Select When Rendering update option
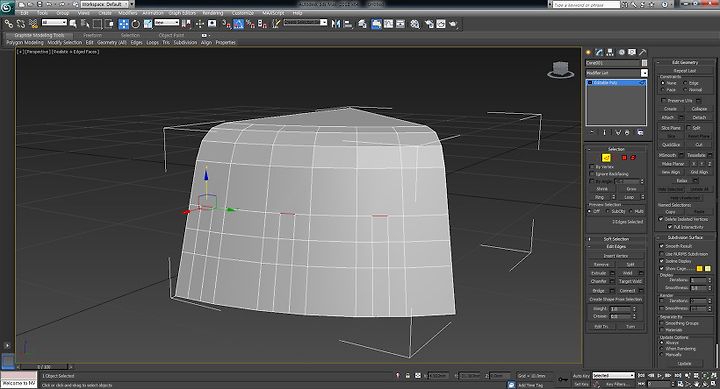This screenshot has height=389, width=720. coord(662,349)
